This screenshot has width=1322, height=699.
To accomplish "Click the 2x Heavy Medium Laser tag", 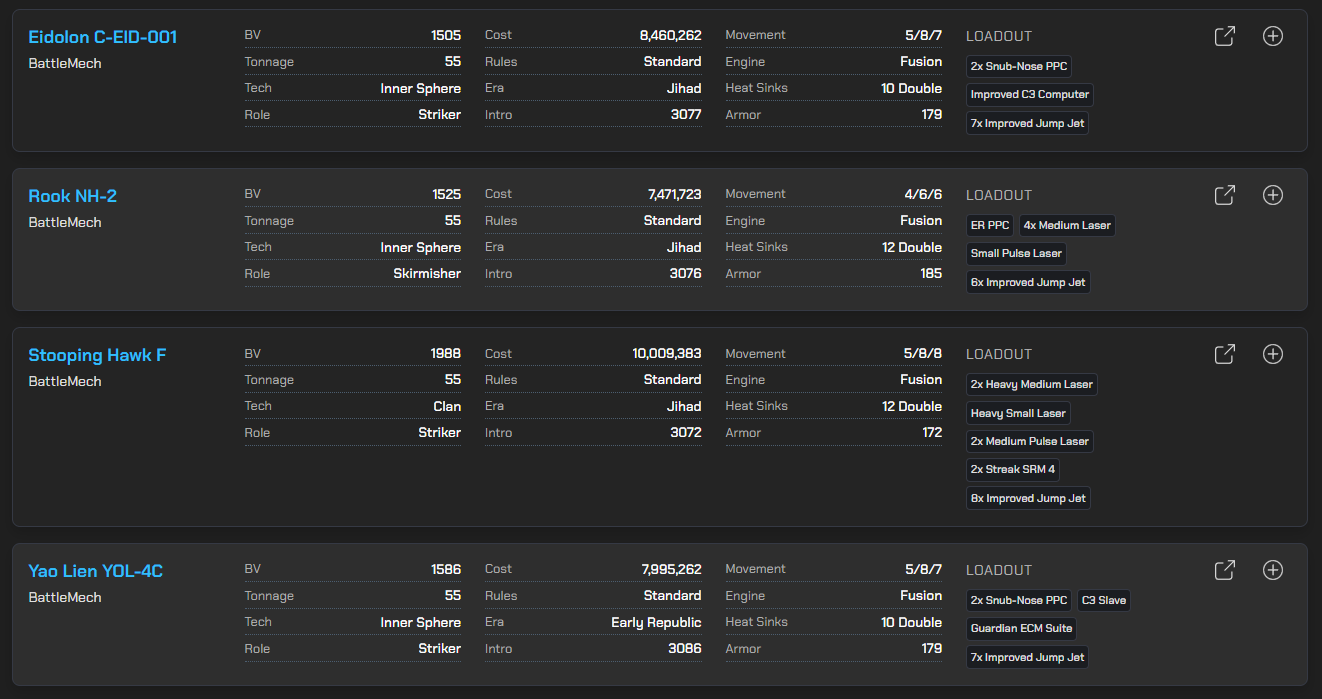I will point(1032,384).
